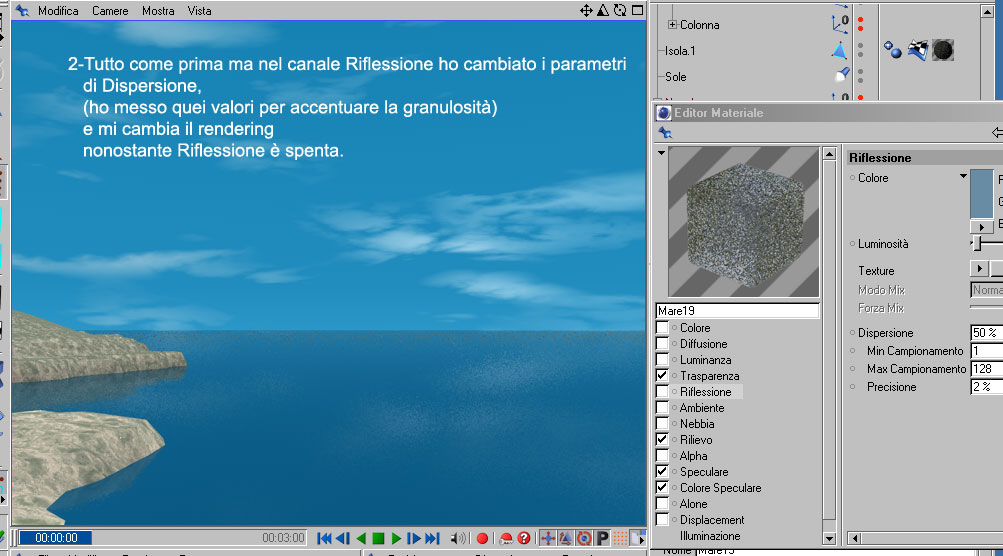Screen dimensions: 1003x556
Task: Click the viewport move camera icon
Action: (x=586, y=10)
